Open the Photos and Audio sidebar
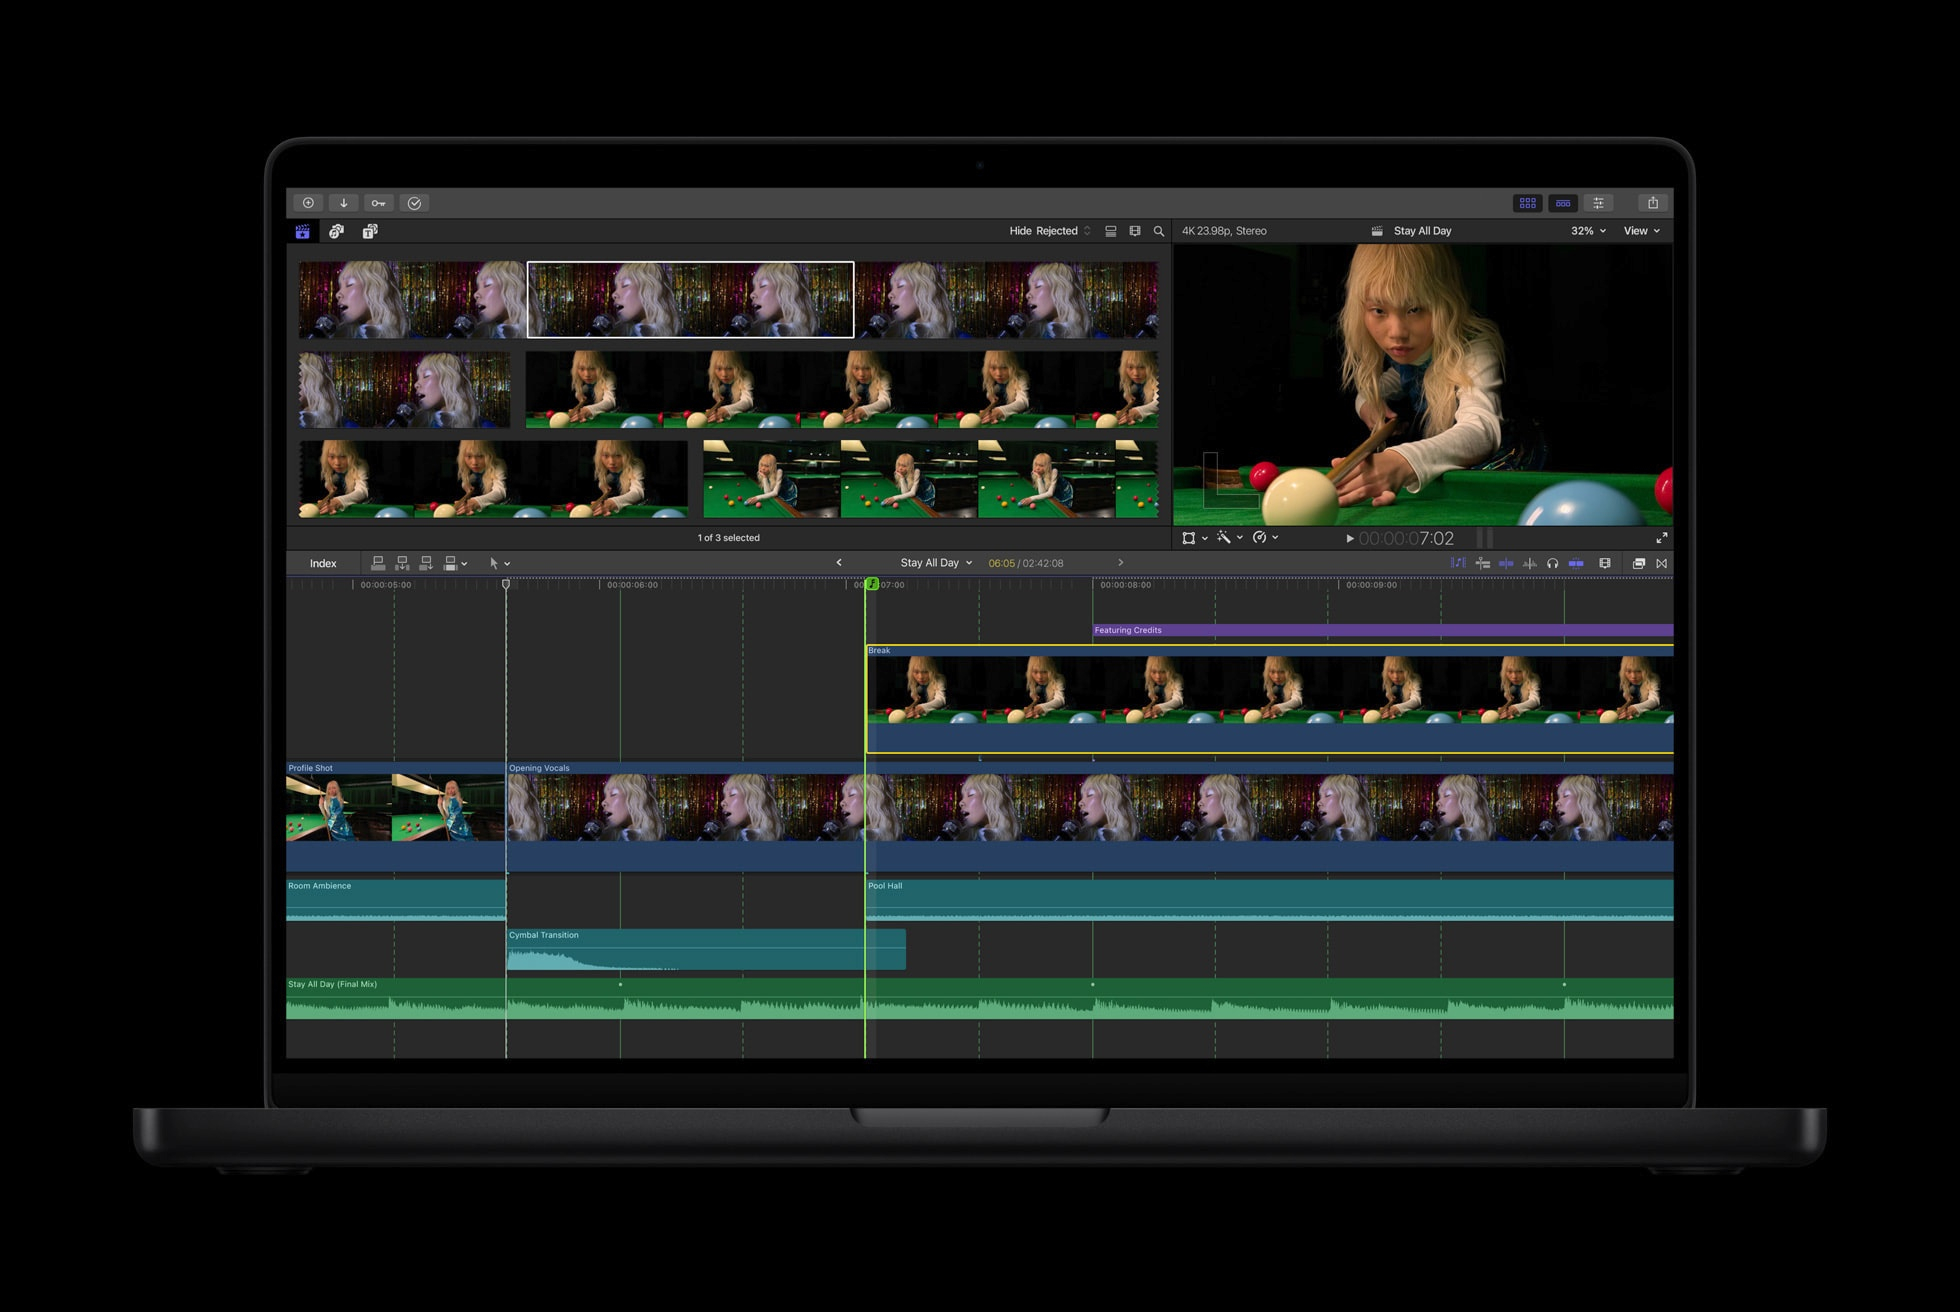Image resolution: width=1960 pixels, height=1312 pixels. coord(336,231)
